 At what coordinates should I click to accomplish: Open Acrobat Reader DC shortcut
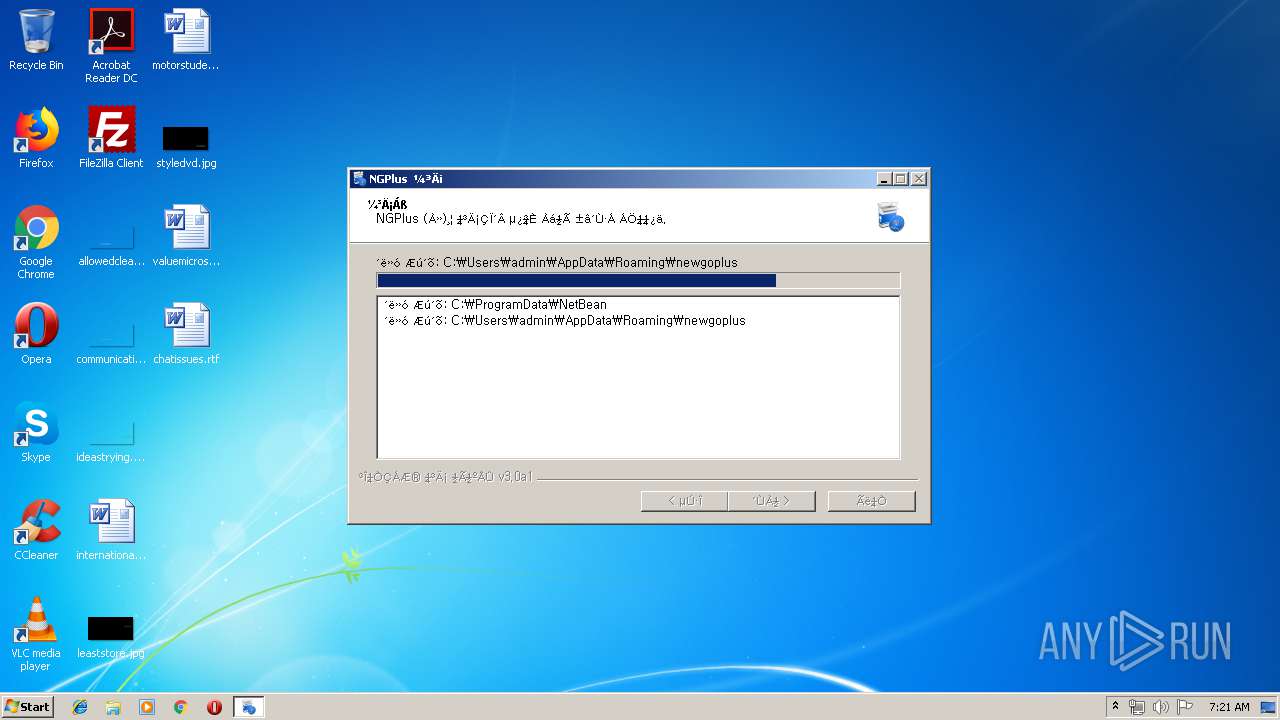click(x=111, y=46)
